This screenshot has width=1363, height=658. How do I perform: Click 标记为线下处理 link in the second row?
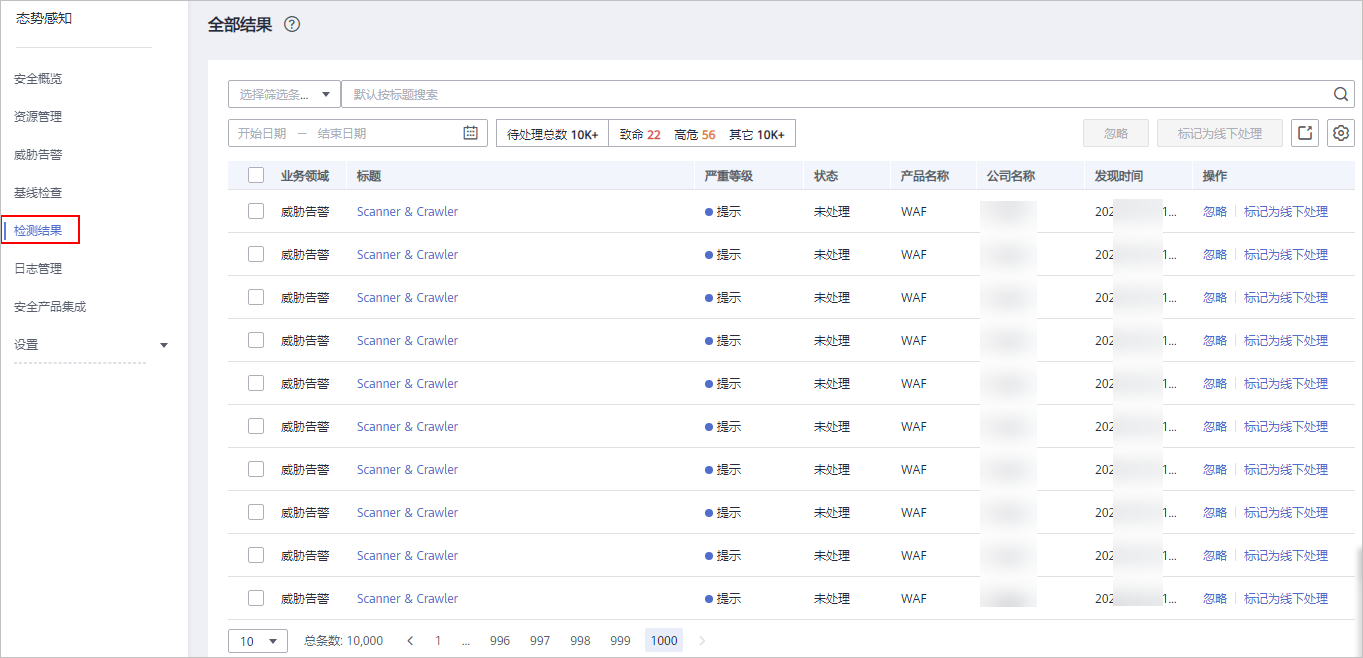1285,255
